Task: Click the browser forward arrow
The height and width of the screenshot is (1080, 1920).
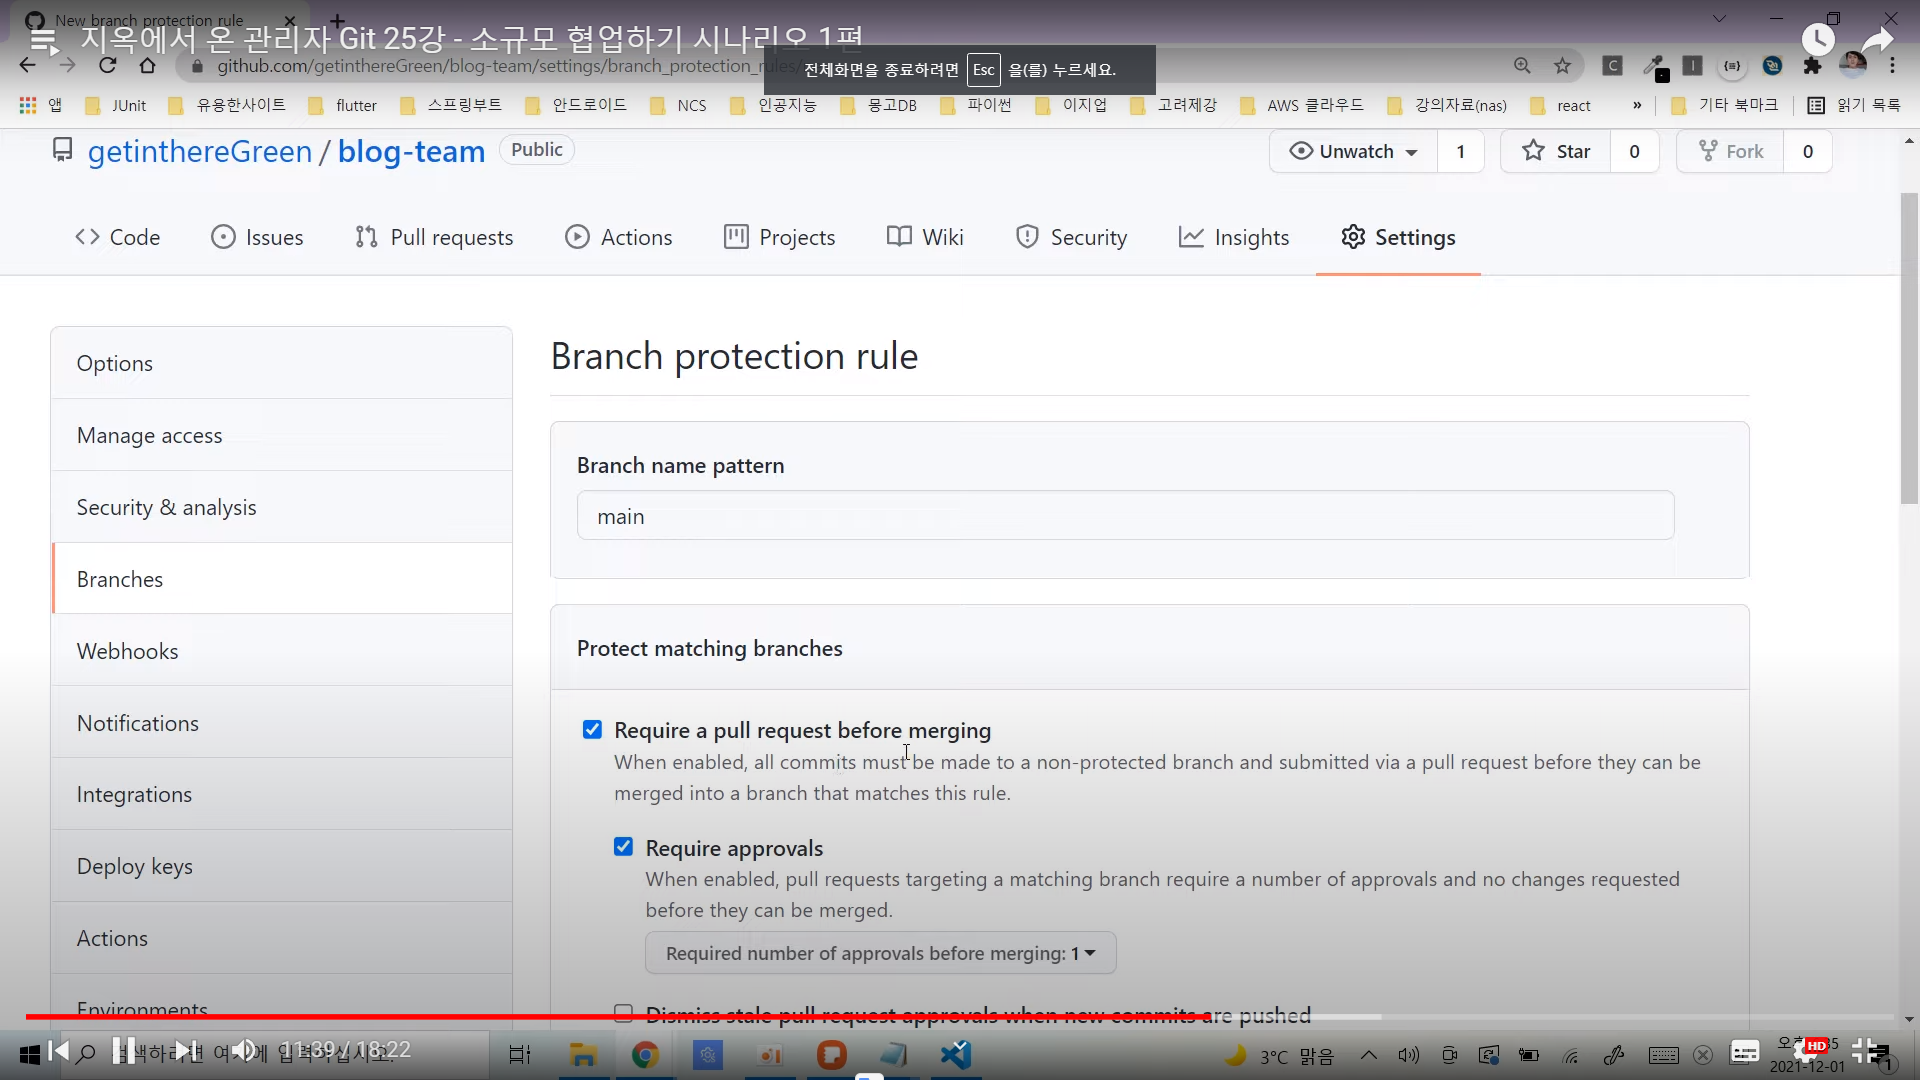Action: click(67, 66)
